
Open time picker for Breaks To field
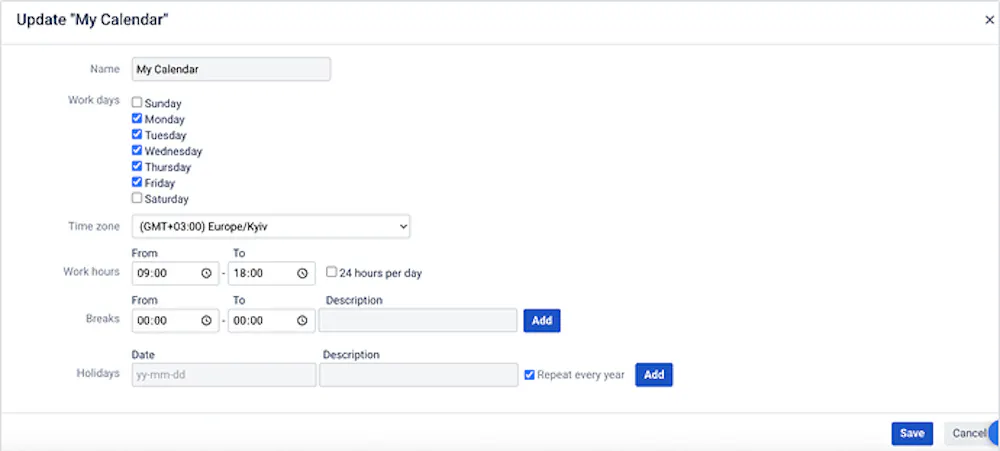tap(302, 321)
